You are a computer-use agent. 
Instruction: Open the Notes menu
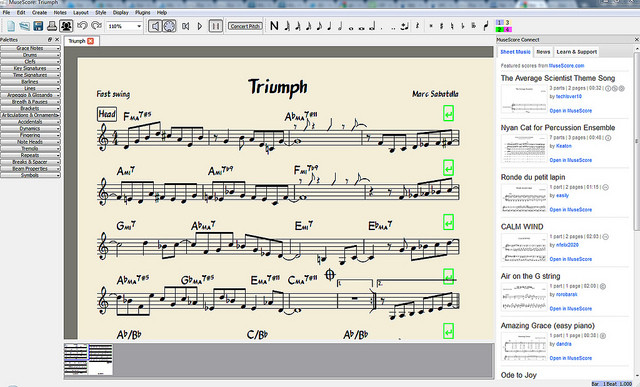coord(60,13)
